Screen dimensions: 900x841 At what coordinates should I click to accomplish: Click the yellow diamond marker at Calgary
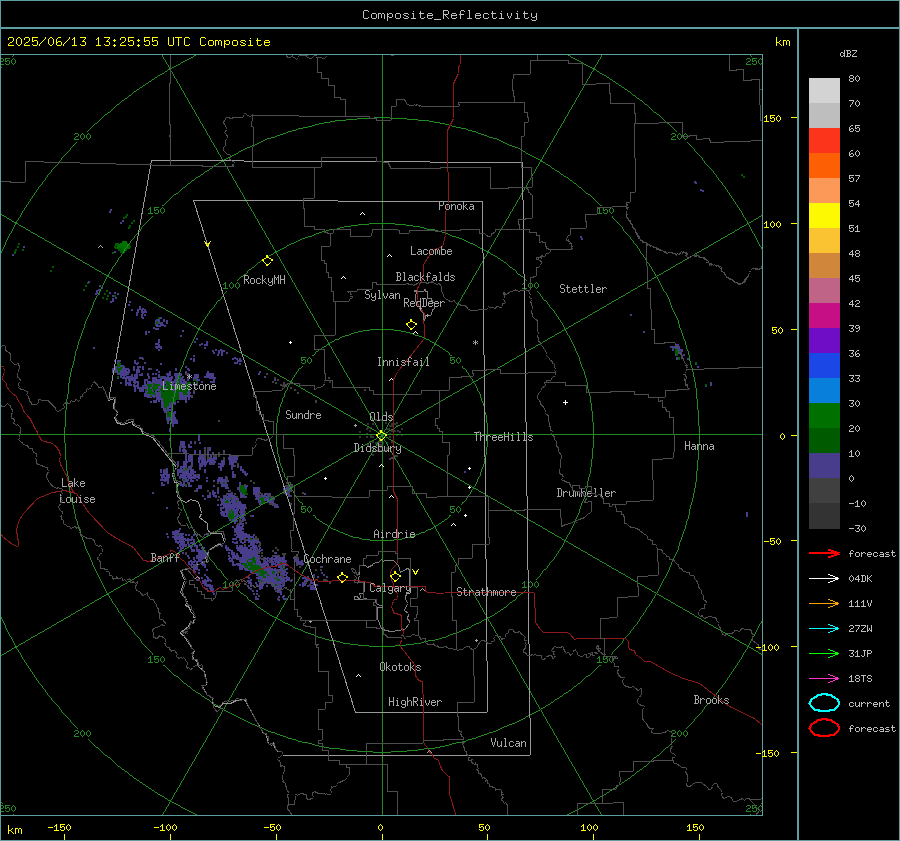point(395,576)
